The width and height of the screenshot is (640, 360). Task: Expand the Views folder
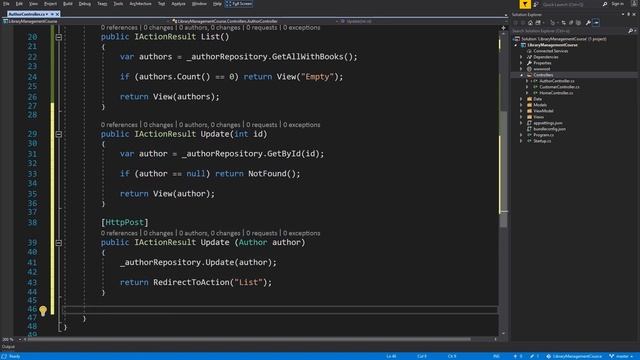click(521, 117)
